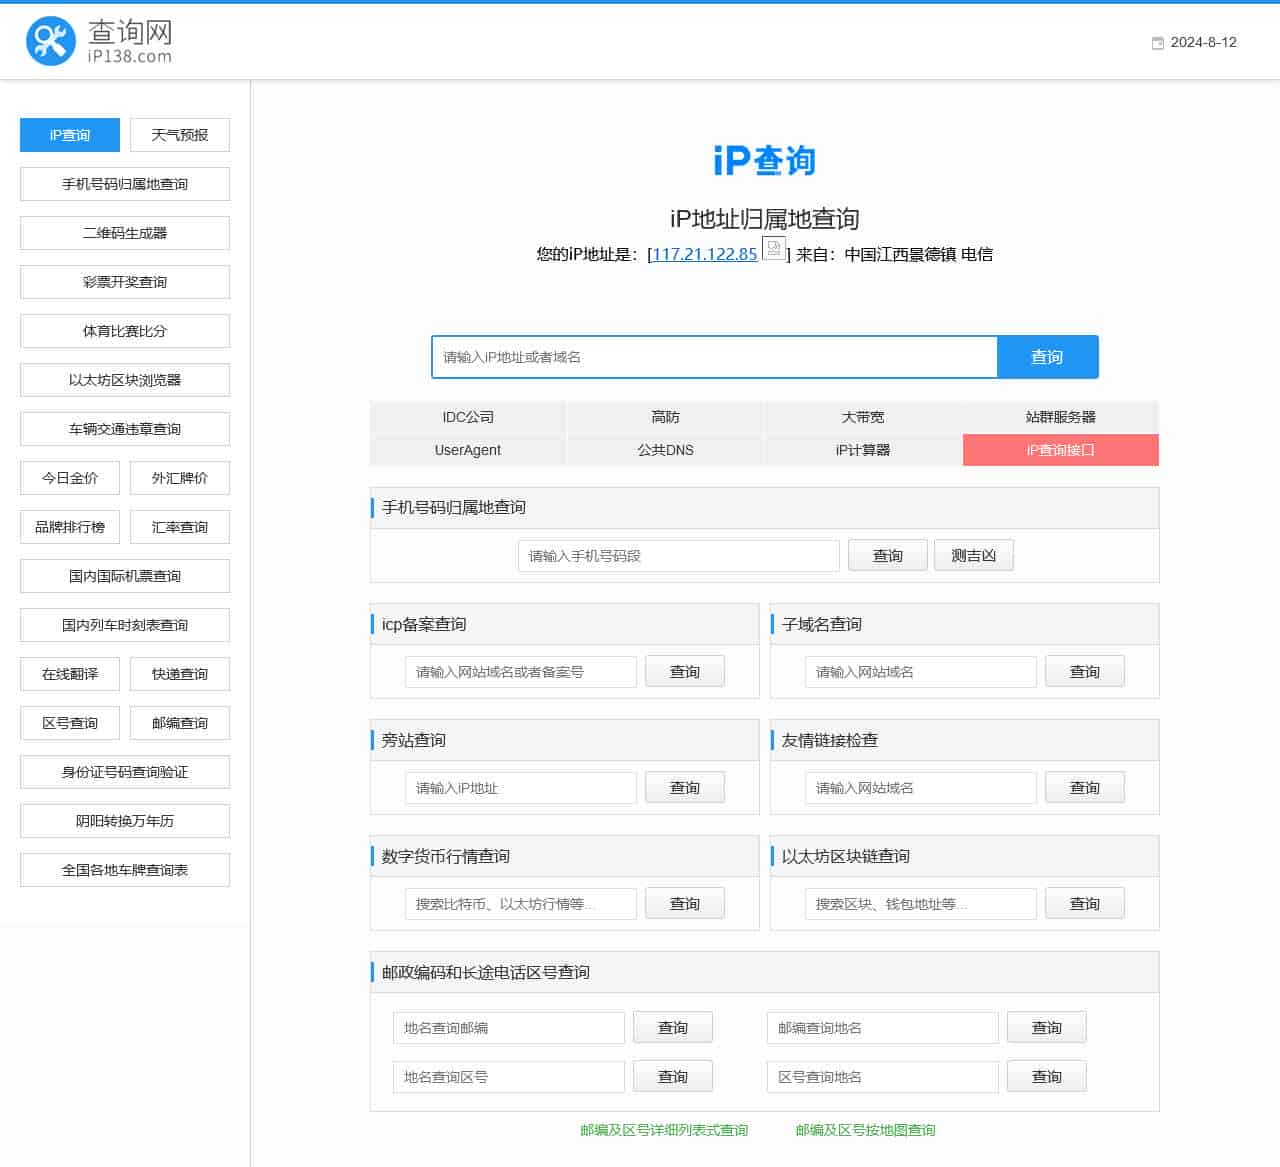Open 手机号码归属地查询 in the sidebar

coord(125,184)
